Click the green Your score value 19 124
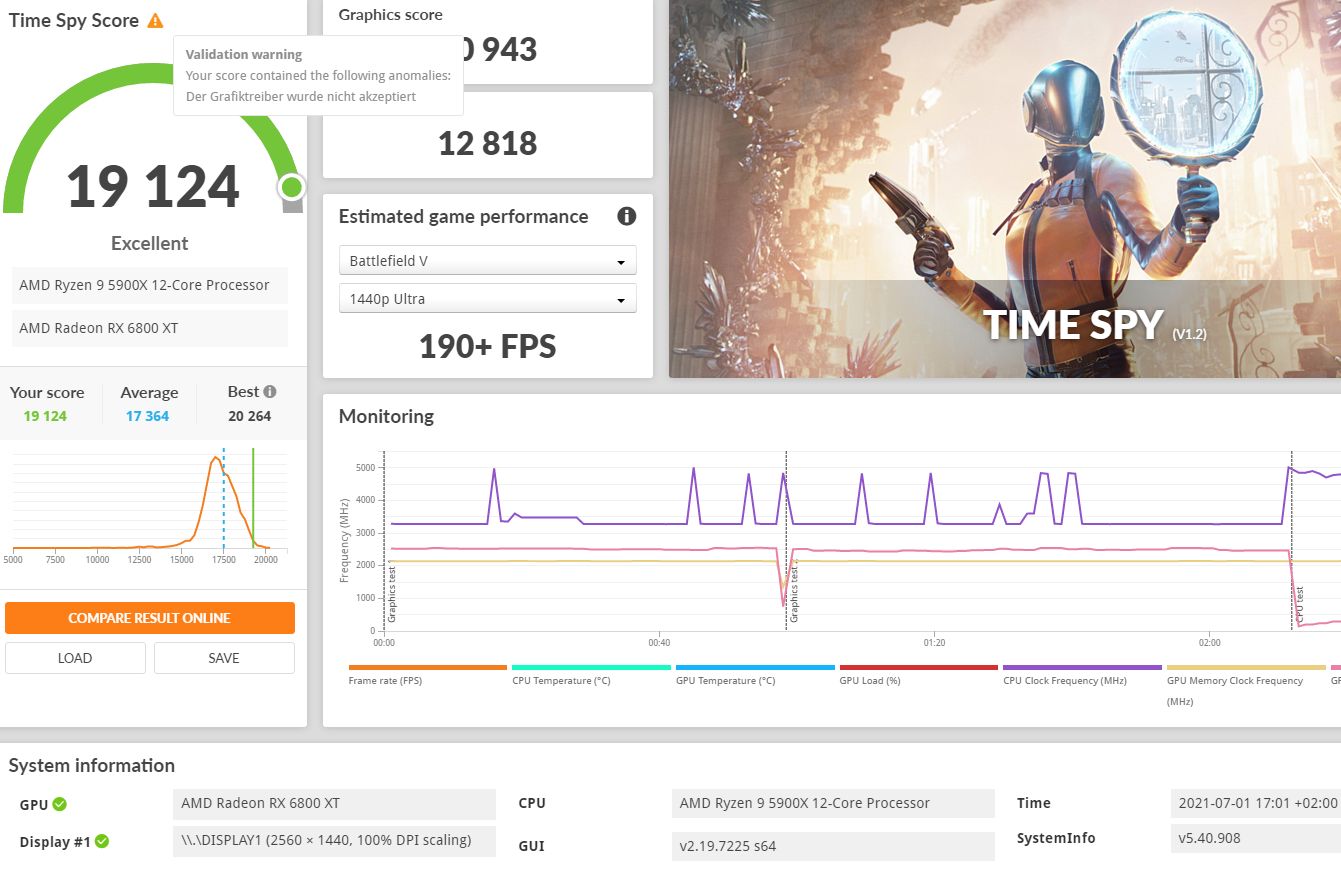This screenshot has width=1341, height=870. click(x=45, y=416)
